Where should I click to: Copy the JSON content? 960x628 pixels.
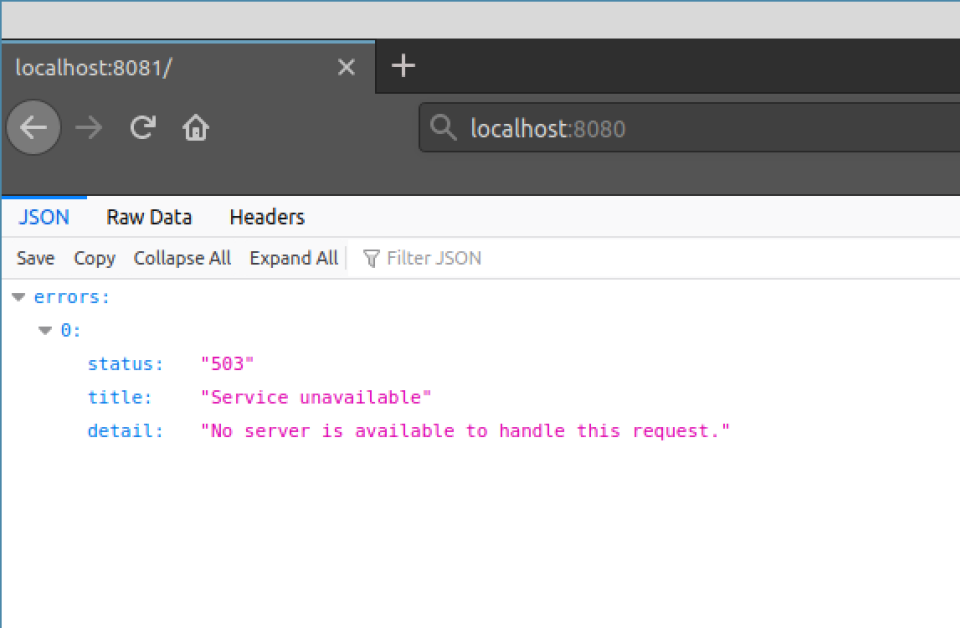coord(94,258)
